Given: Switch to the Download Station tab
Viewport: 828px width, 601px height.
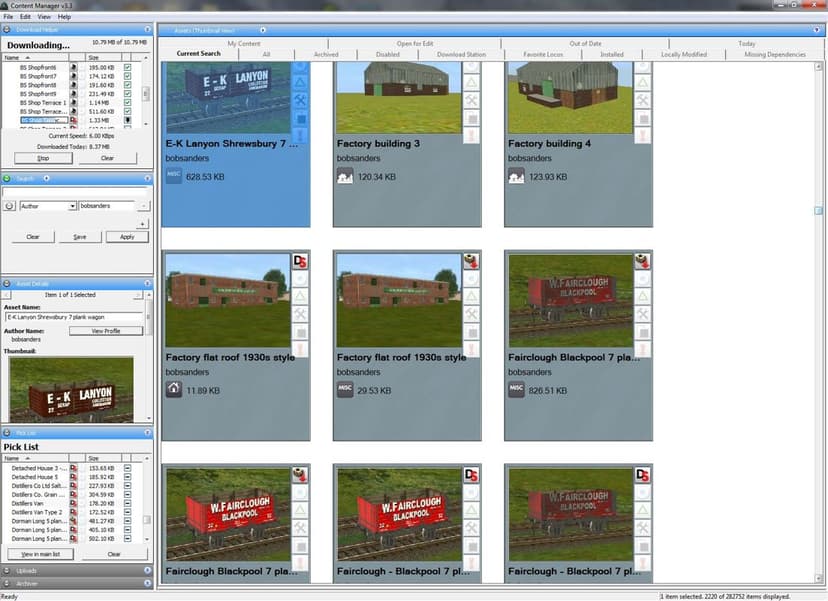Looking at the screenshot, I should (x=462, y=54).
